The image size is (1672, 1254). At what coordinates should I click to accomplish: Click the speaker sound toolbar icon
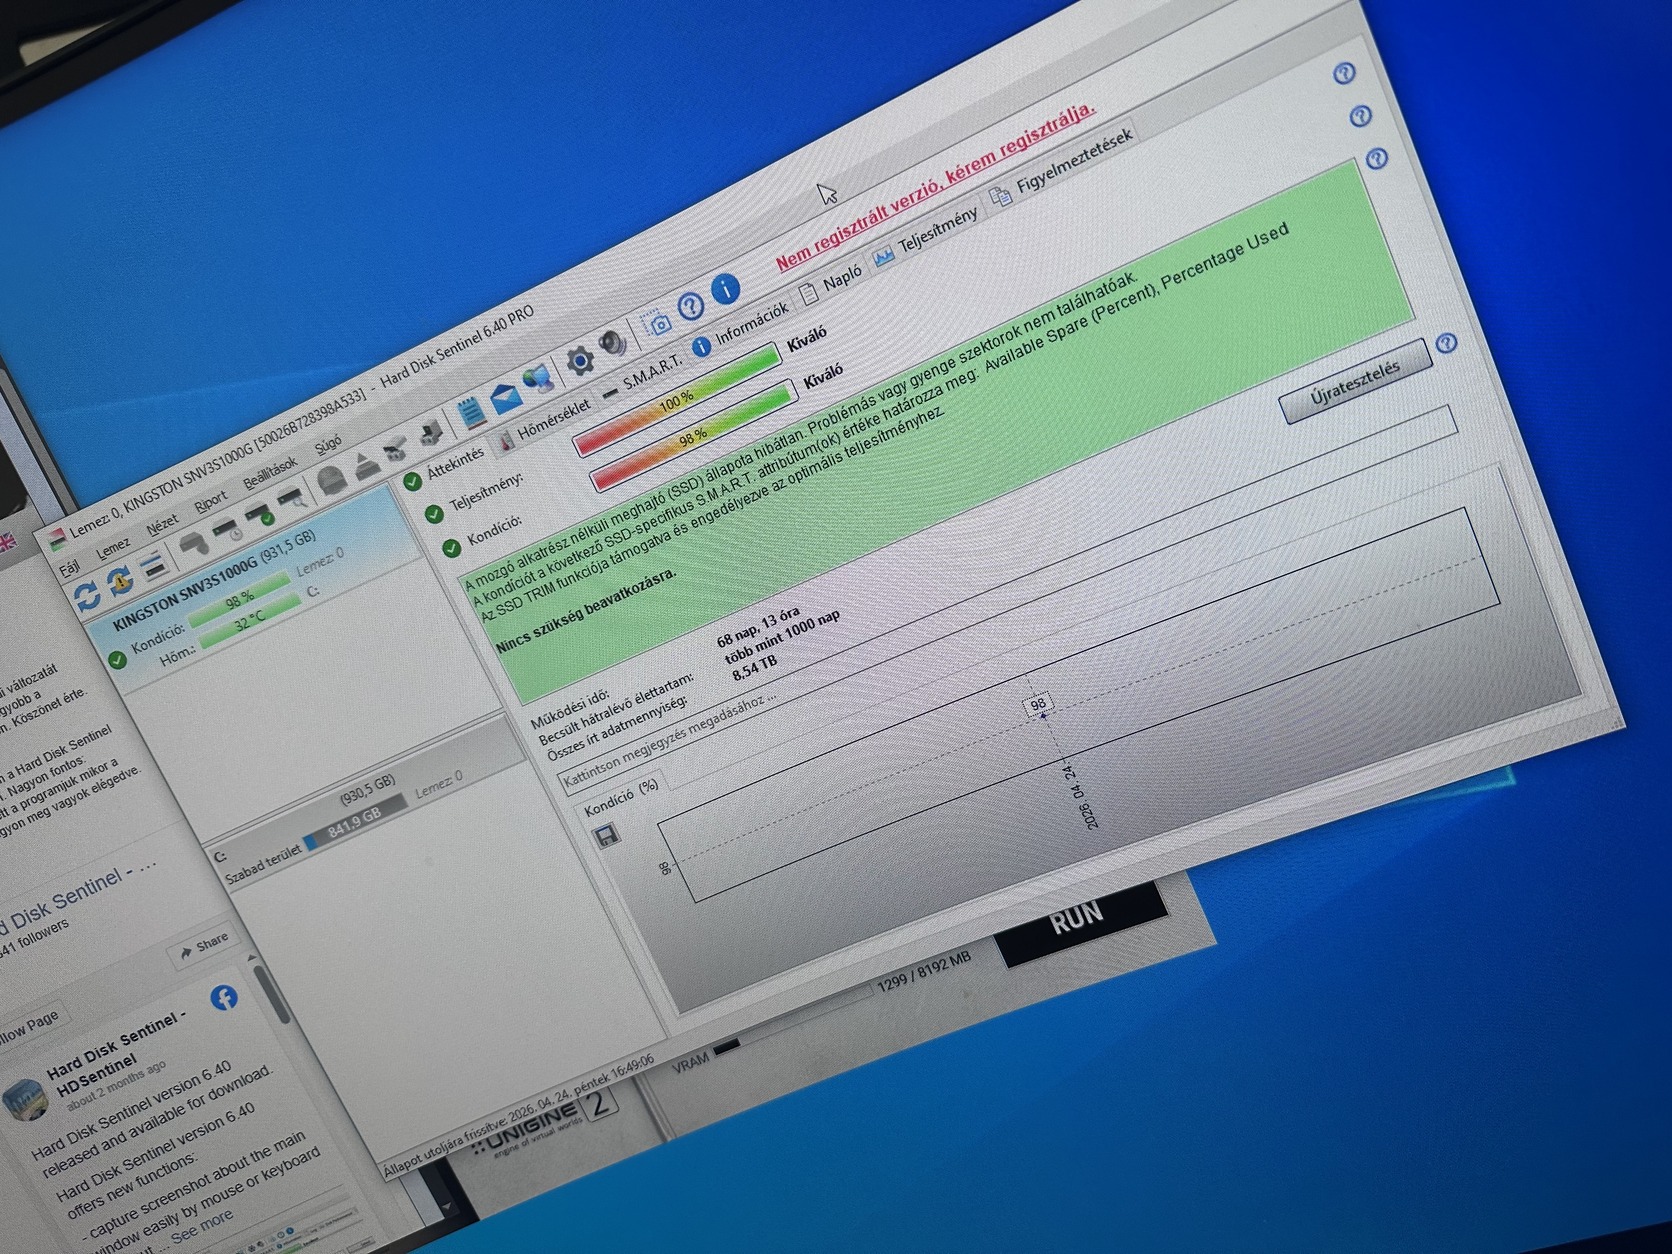coord(613,344)
